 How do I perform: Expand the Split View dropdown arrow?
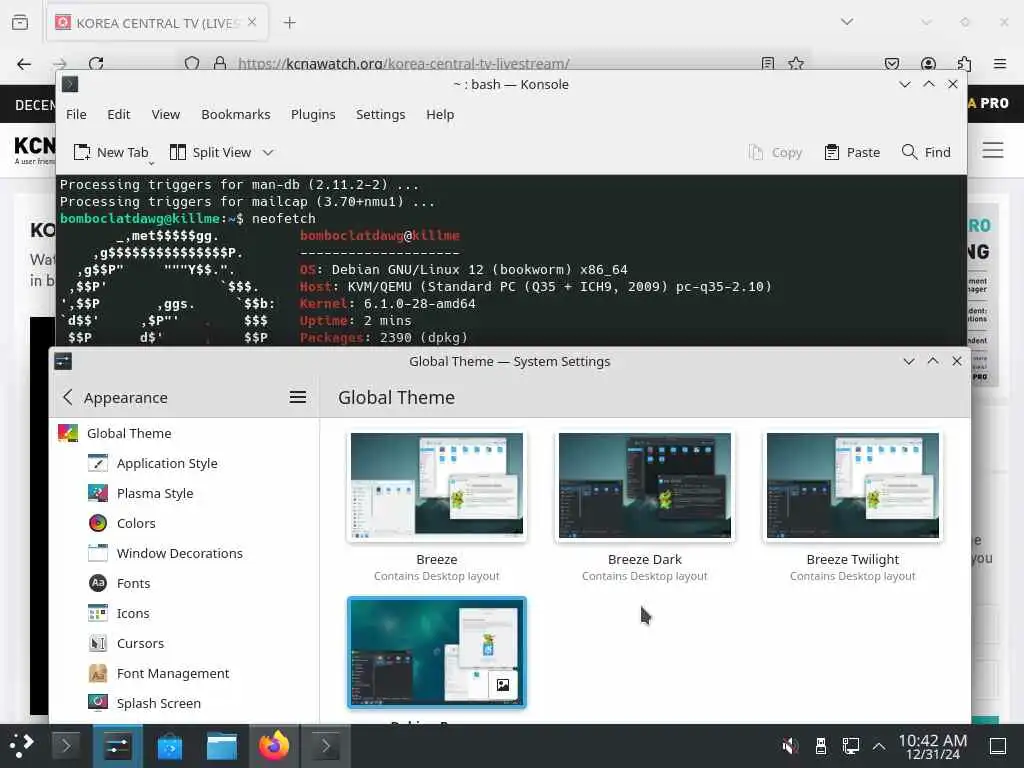pos(268,152)
